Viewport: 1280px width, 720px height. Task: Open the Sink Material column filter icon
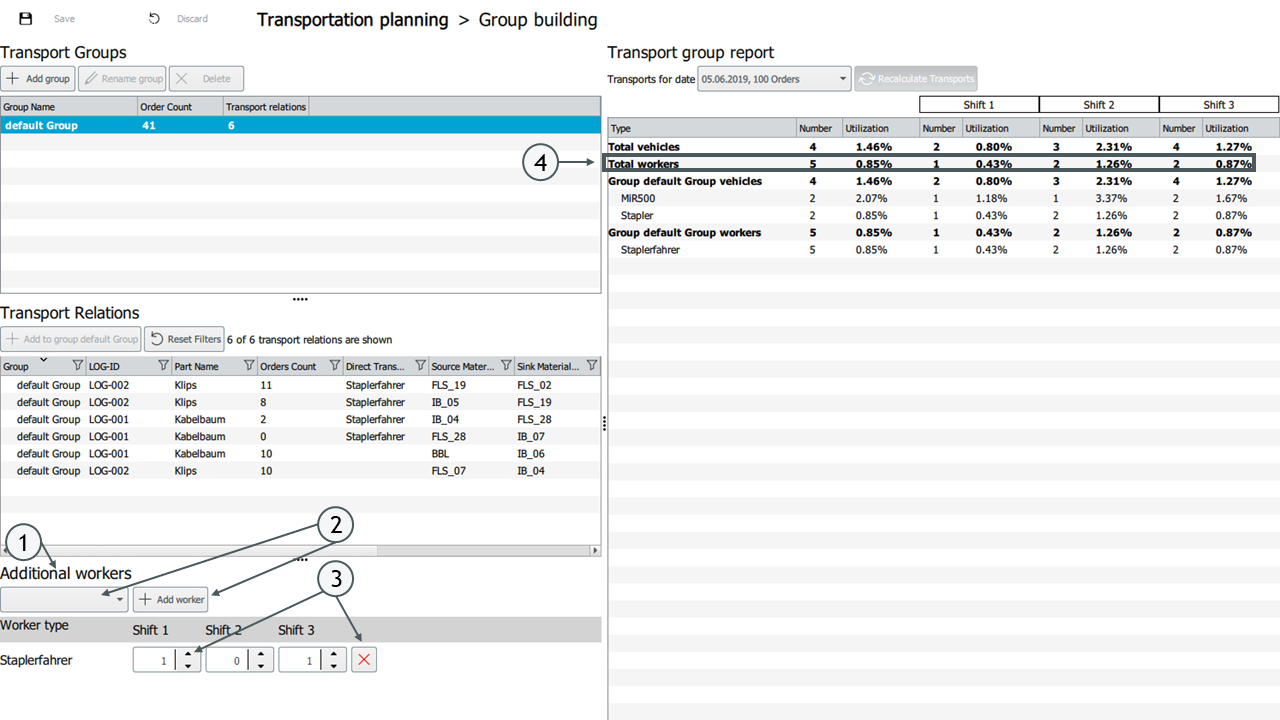tap(592, 366)
